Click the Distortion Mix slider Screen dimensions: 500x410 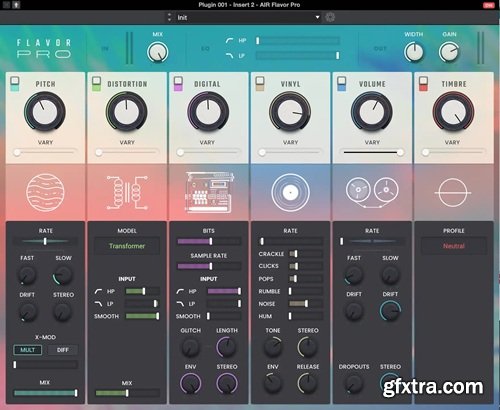click(x=127, y=393)
